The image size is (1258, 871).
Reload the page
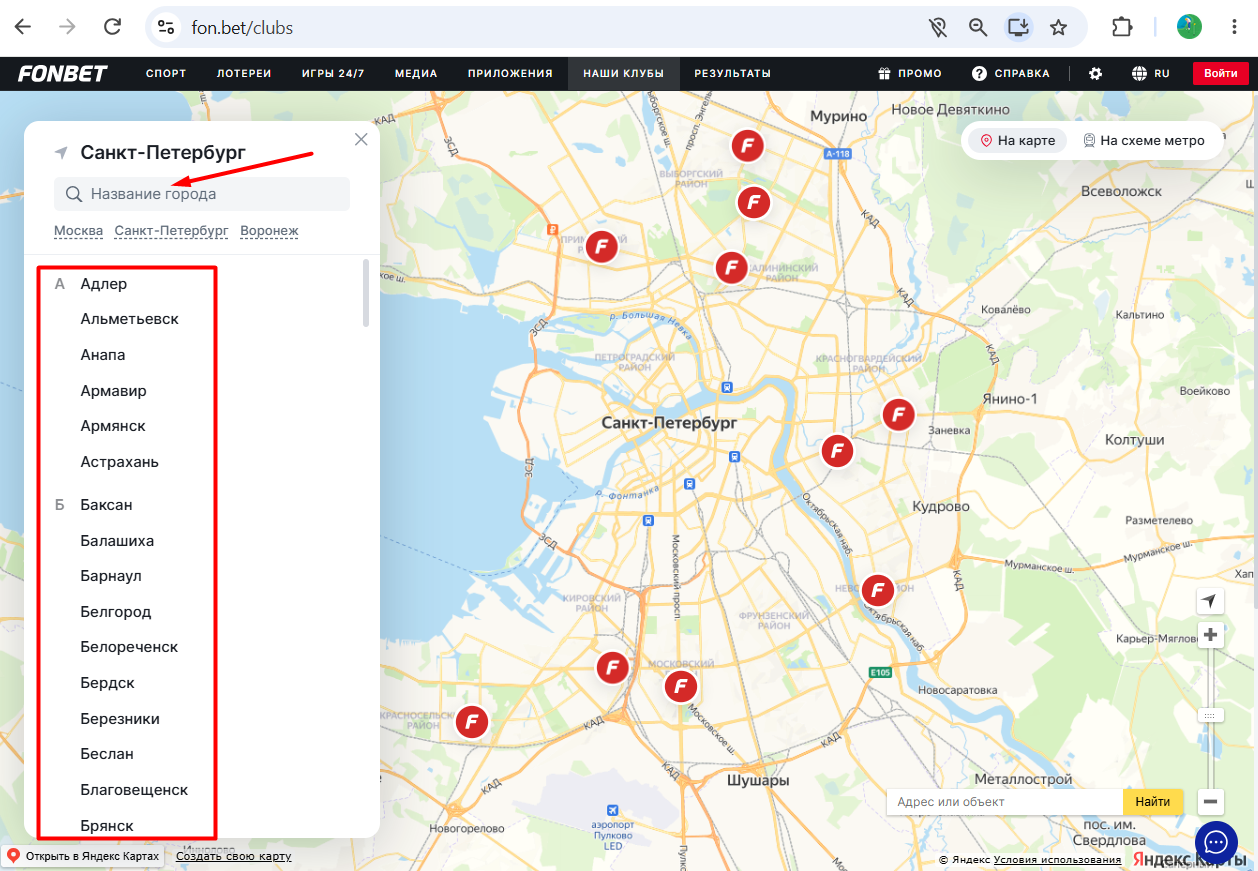pyautogui.click(x=113, y=27)
